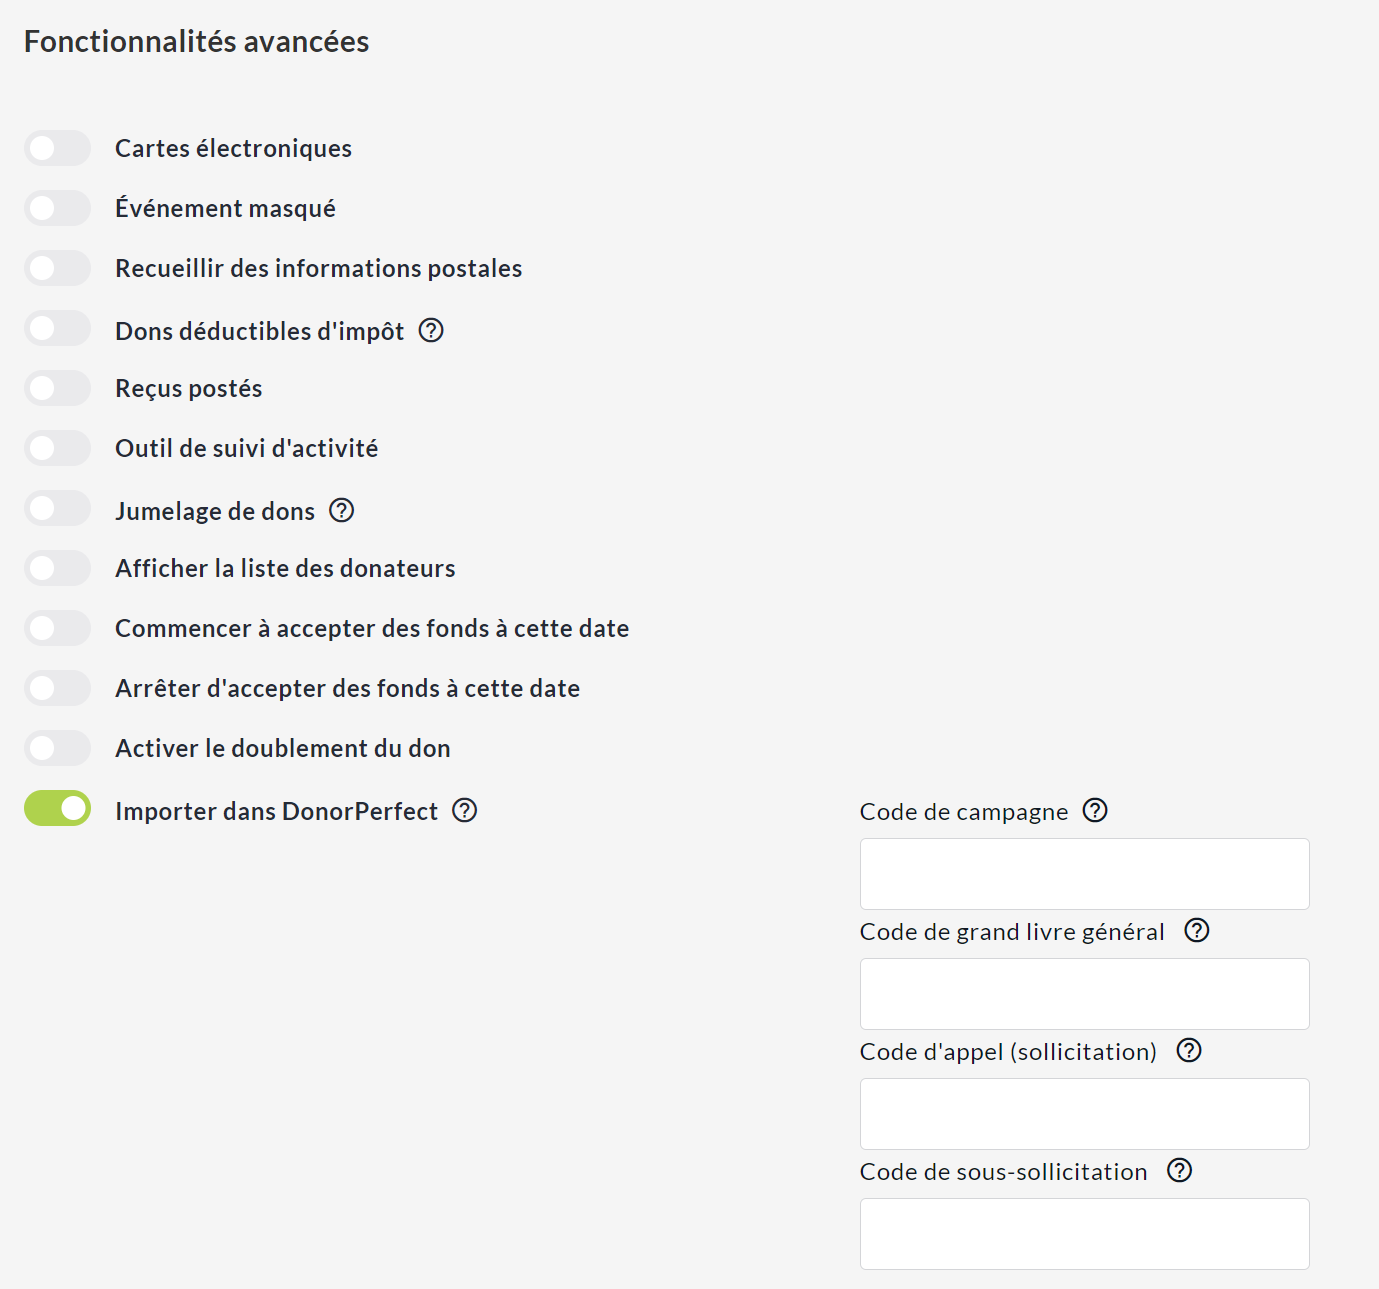Image resolution: width=1379 pixels, height=1289 pixels.
Task: Click help icon beside Code de sous-sollicitation
Action: (x=1180, y=1170)
